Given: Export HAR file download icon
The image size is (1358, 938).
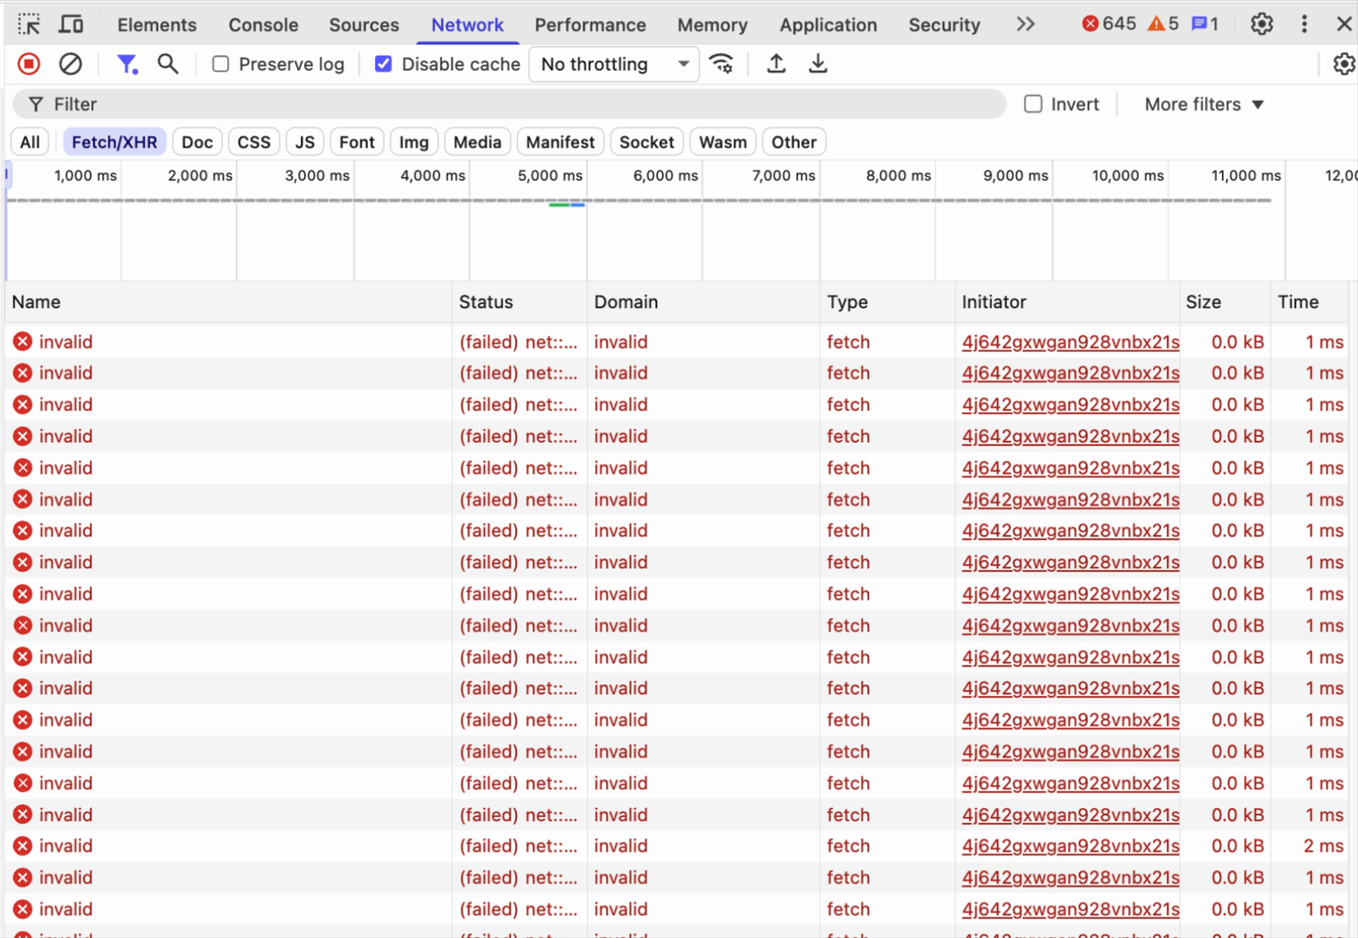Looking at the screenshot, I should [818, 64].
